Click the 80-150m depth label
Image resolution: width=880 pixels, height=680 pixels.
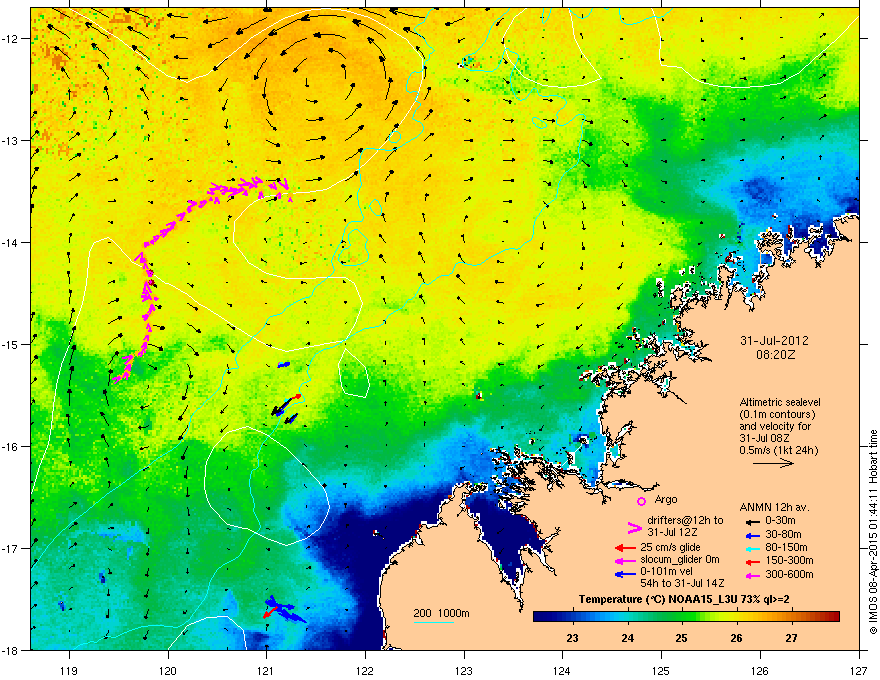tap(785, 547)
